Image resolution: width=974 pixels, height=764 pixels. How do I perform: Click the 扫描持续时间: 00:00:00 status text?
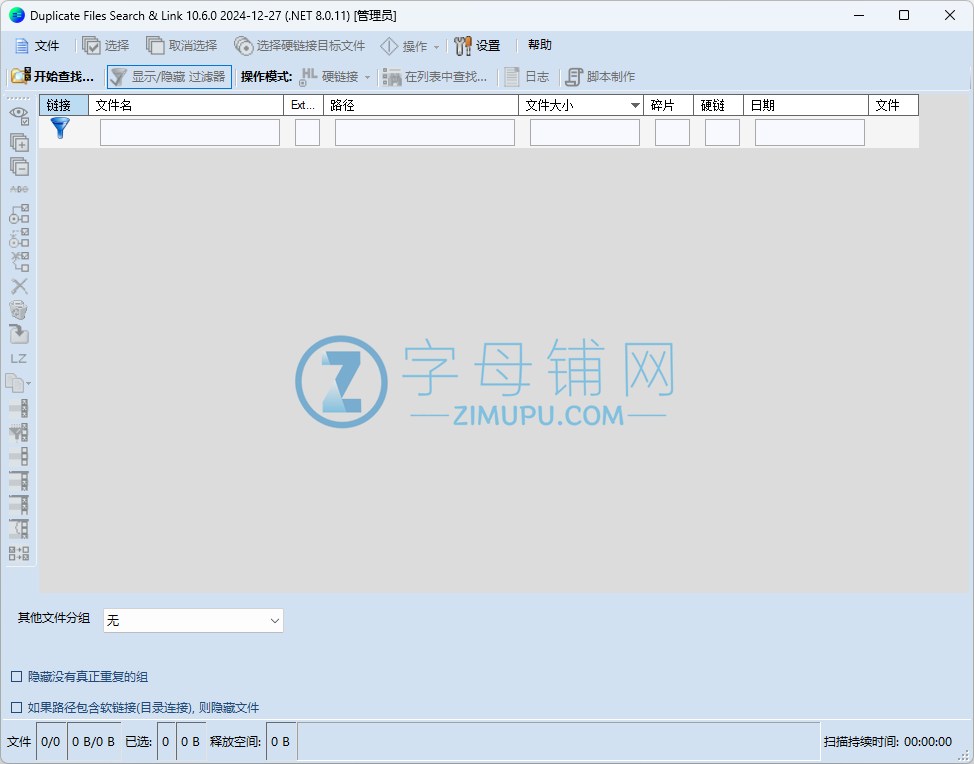coord(888,742)
